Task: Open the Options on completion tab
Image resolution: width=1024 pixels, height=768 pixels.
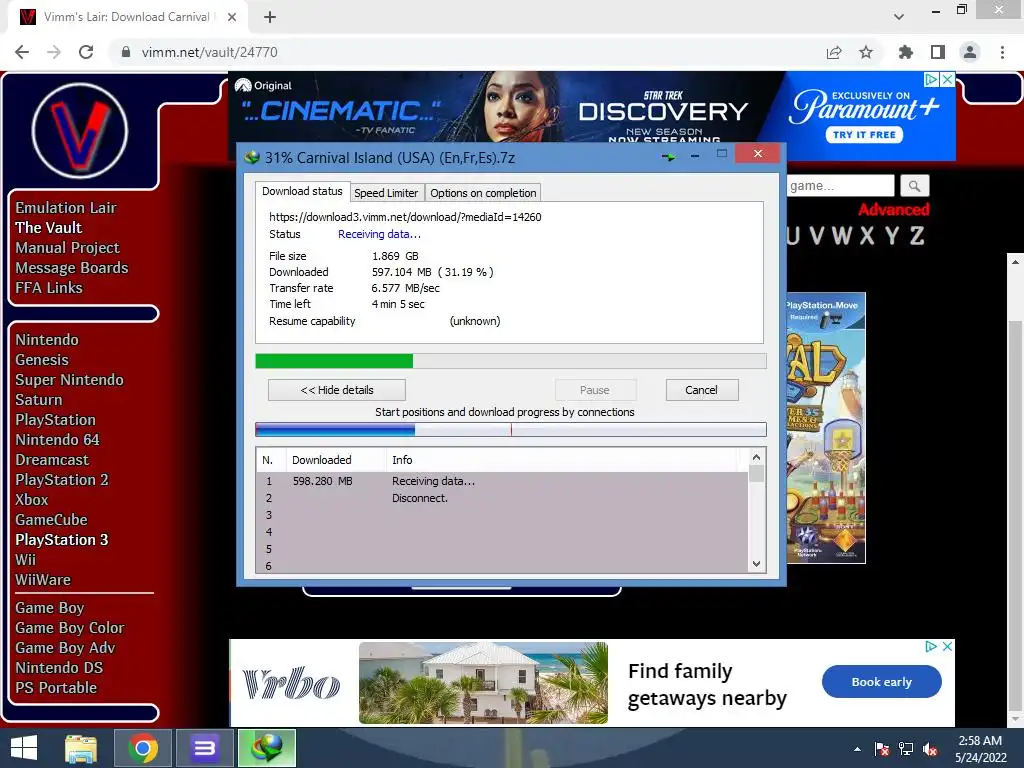Action: pyautogui.click(x=483, y=193)
